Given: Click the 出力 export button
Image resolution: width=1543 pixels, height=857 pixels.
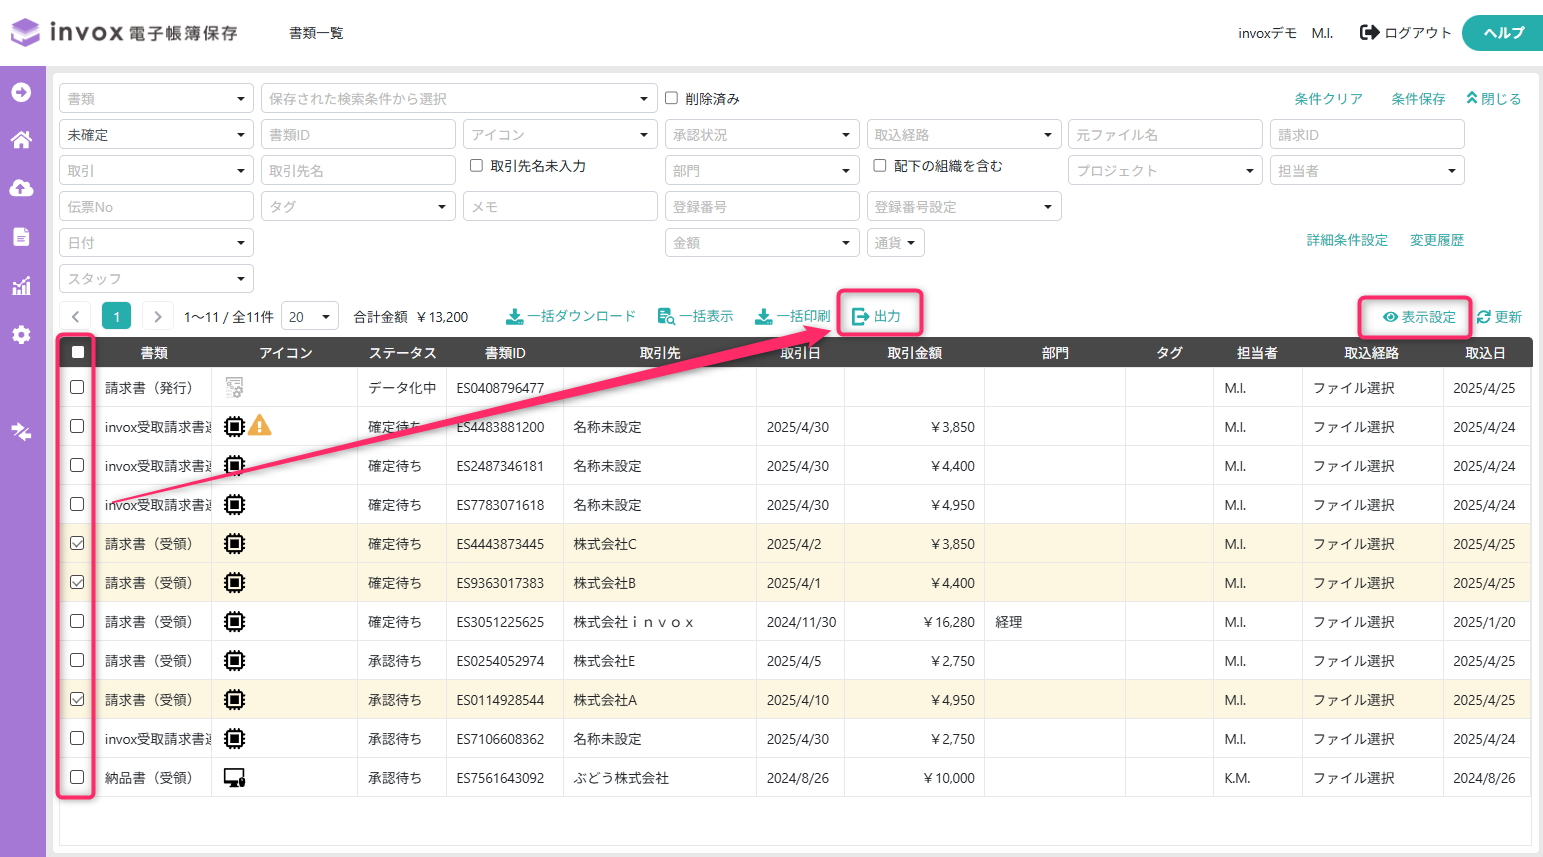Looking at the screenshot, I should click(877, 316).
